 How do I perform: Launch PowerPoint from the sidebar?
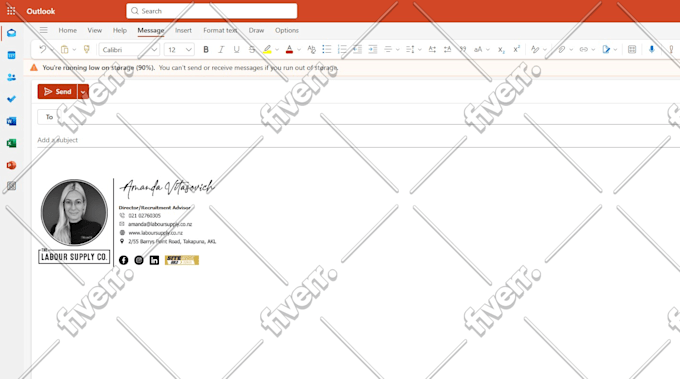click(x=11, y=165)
